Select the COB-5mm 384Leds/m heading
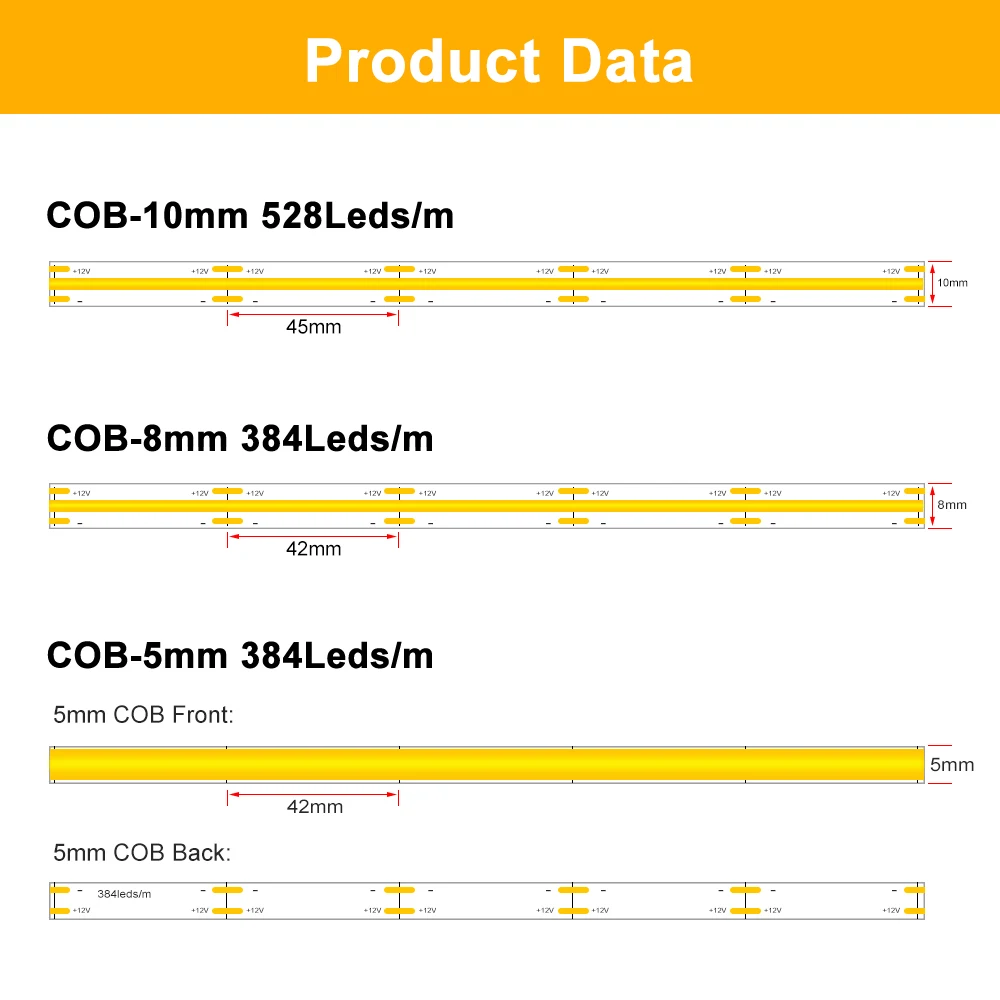This screenshot has height=1000, width=1000. pyautogui.click(x=240, y=656)
